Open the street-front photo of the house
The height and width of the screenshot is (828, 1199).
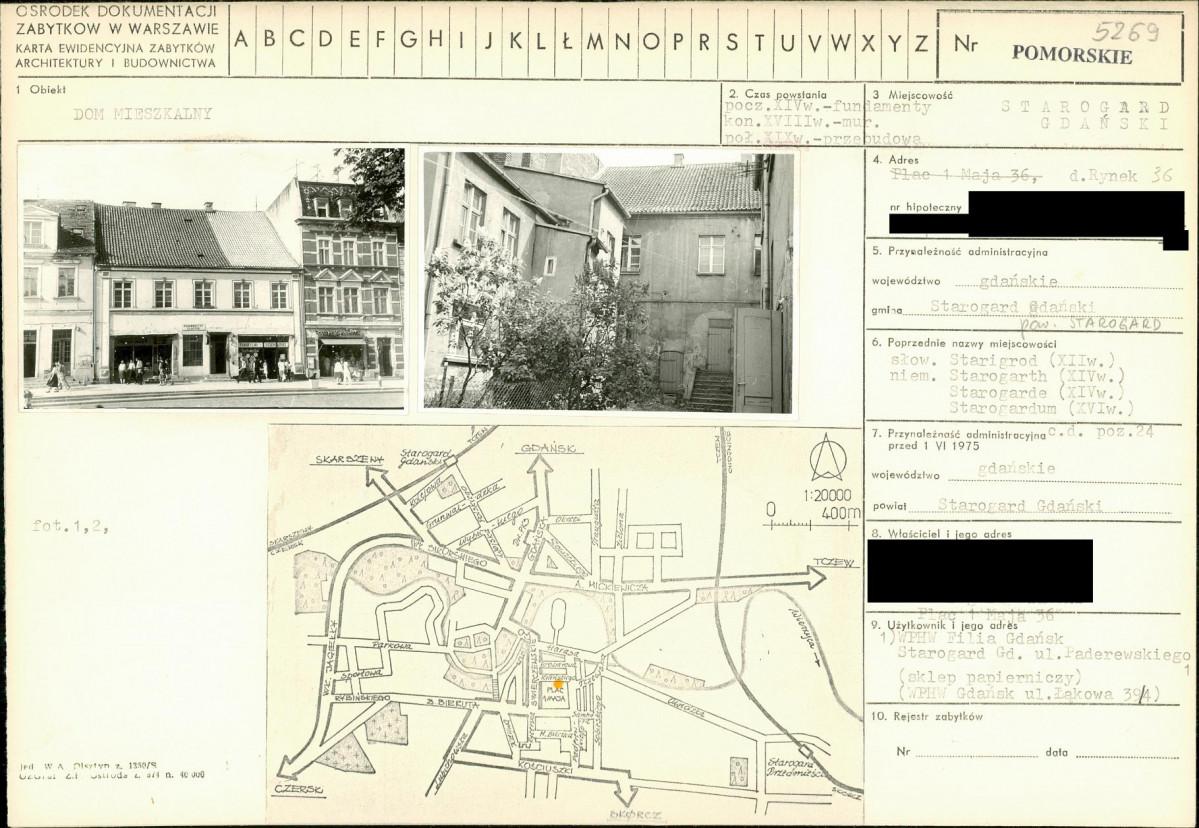pyautogui.click(x=213, y=279)
